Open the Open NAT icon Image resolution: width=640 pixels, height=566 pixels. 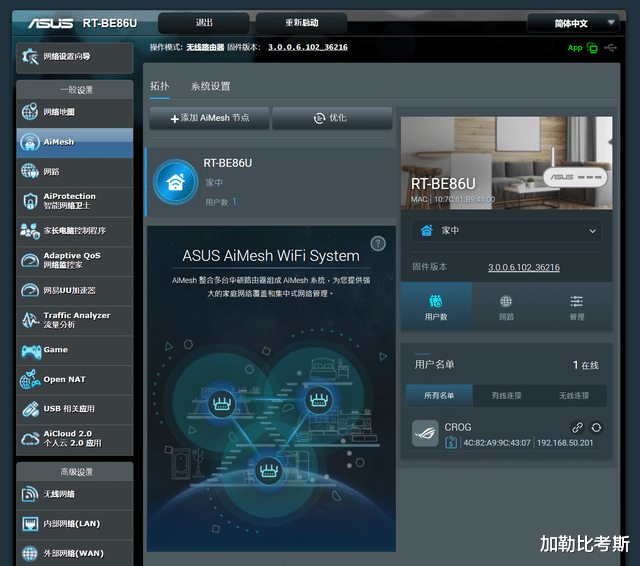pos(30,379)
